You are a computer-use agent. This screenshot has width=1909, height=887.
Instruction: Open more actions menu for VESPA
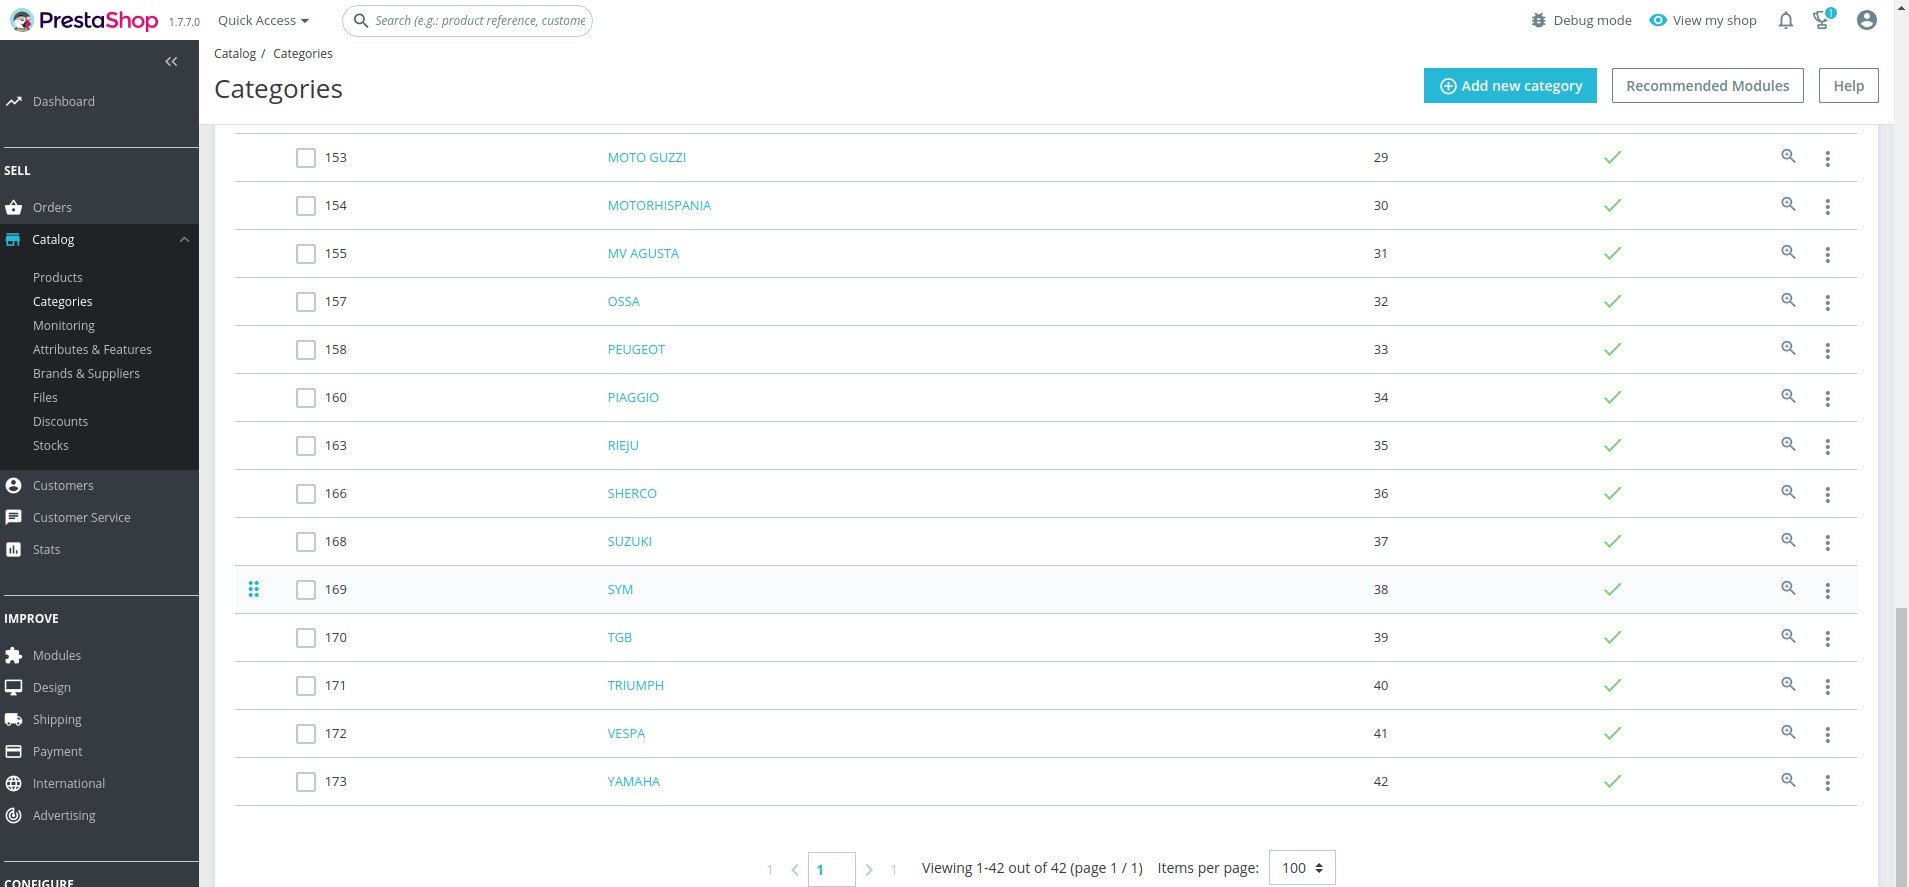[x=1827, y=734]
